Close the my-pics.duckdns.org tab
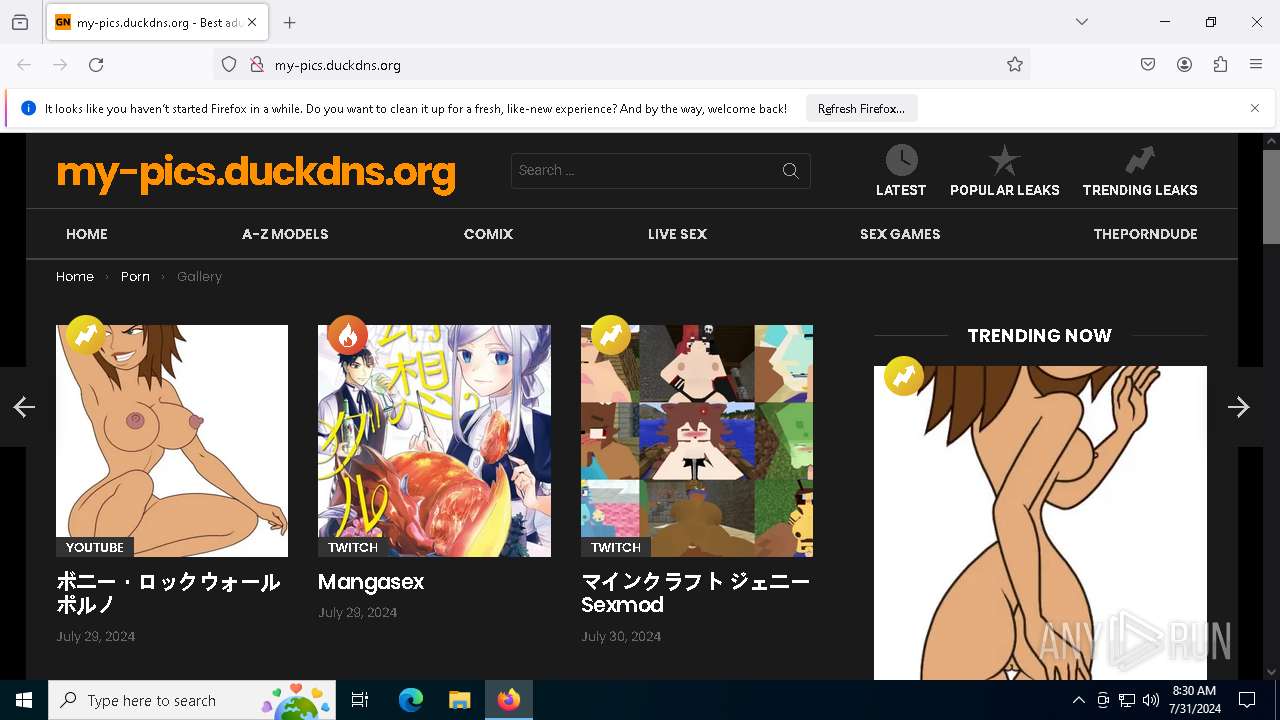1280x720 pixels. [252, 22]
